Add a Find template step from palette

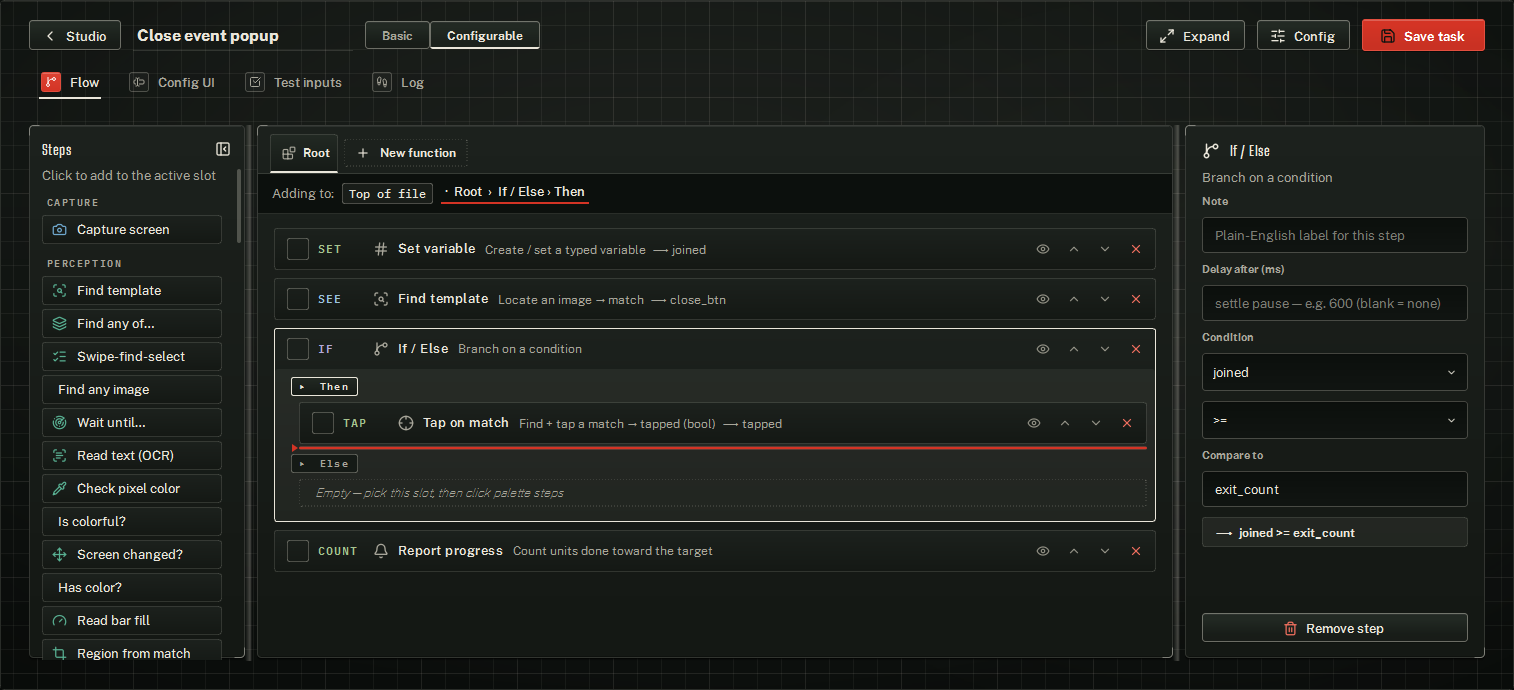[x=132, y=290]
